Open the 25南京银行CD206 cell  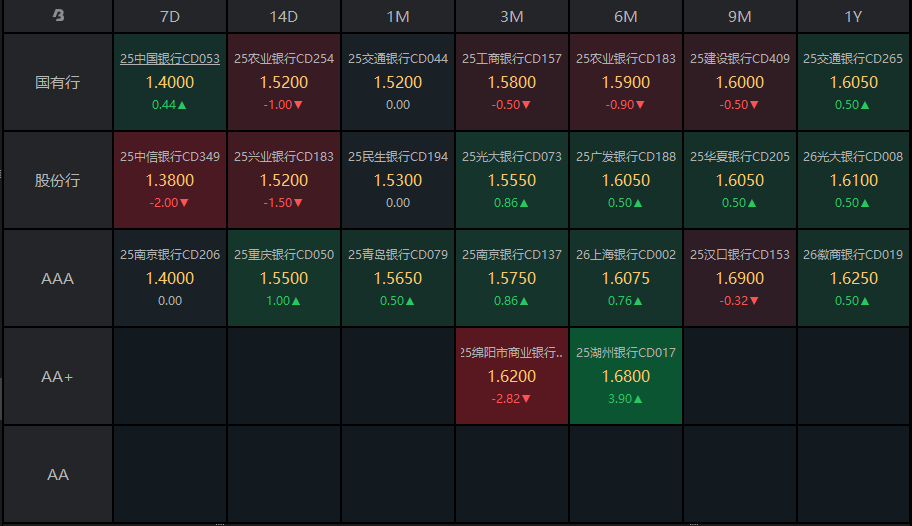click(x=170, y=278)
